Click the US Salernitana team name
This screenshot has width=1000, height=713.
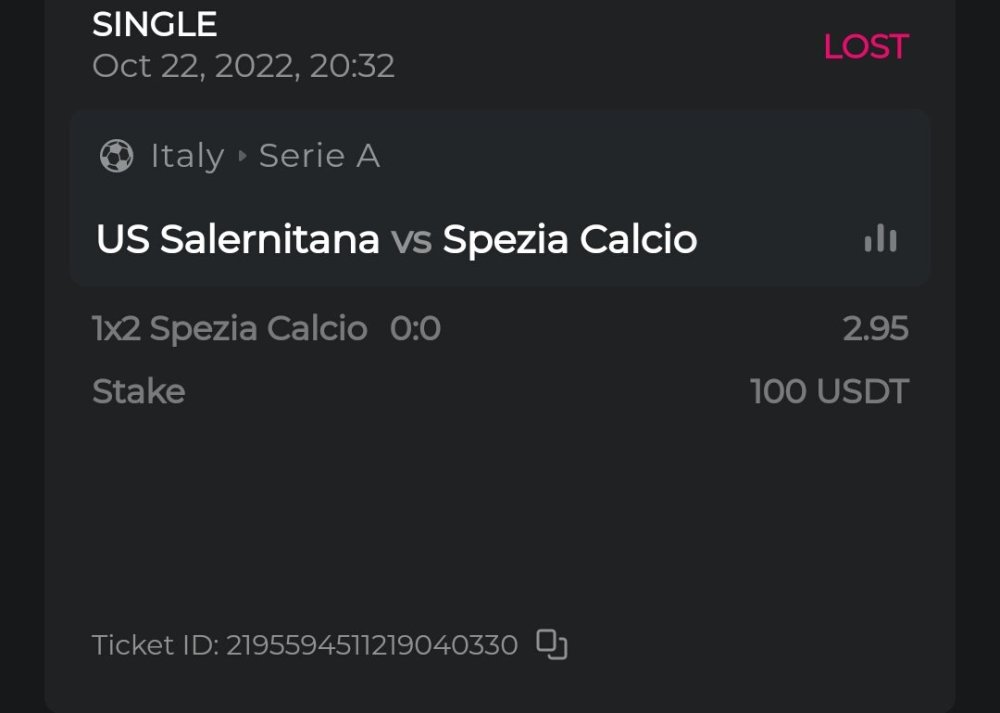pyautogui.click(x=238, y=240)
